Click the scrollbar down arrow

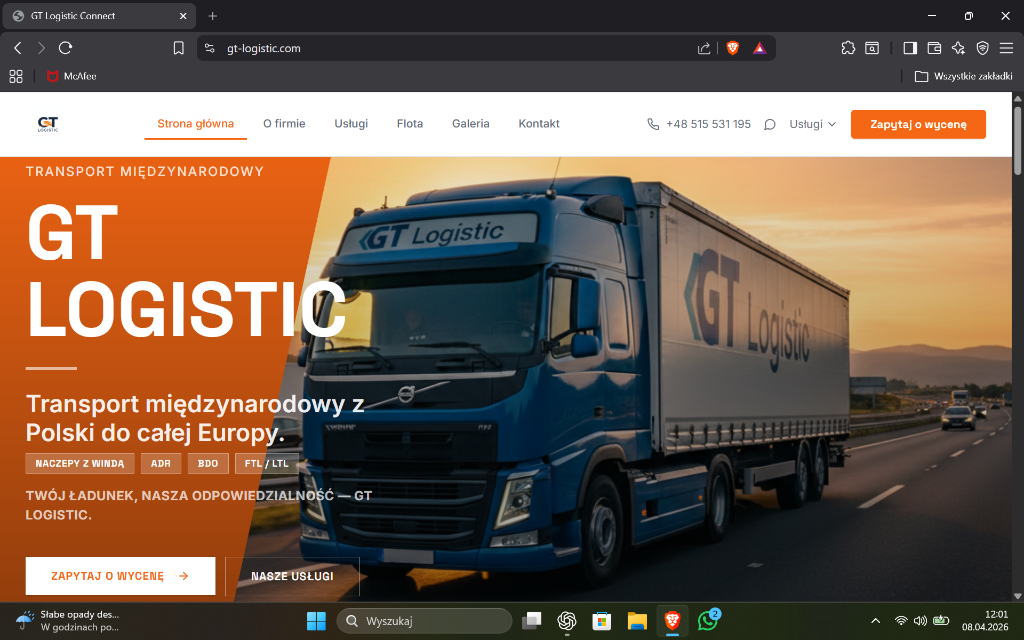point(1017,596)
